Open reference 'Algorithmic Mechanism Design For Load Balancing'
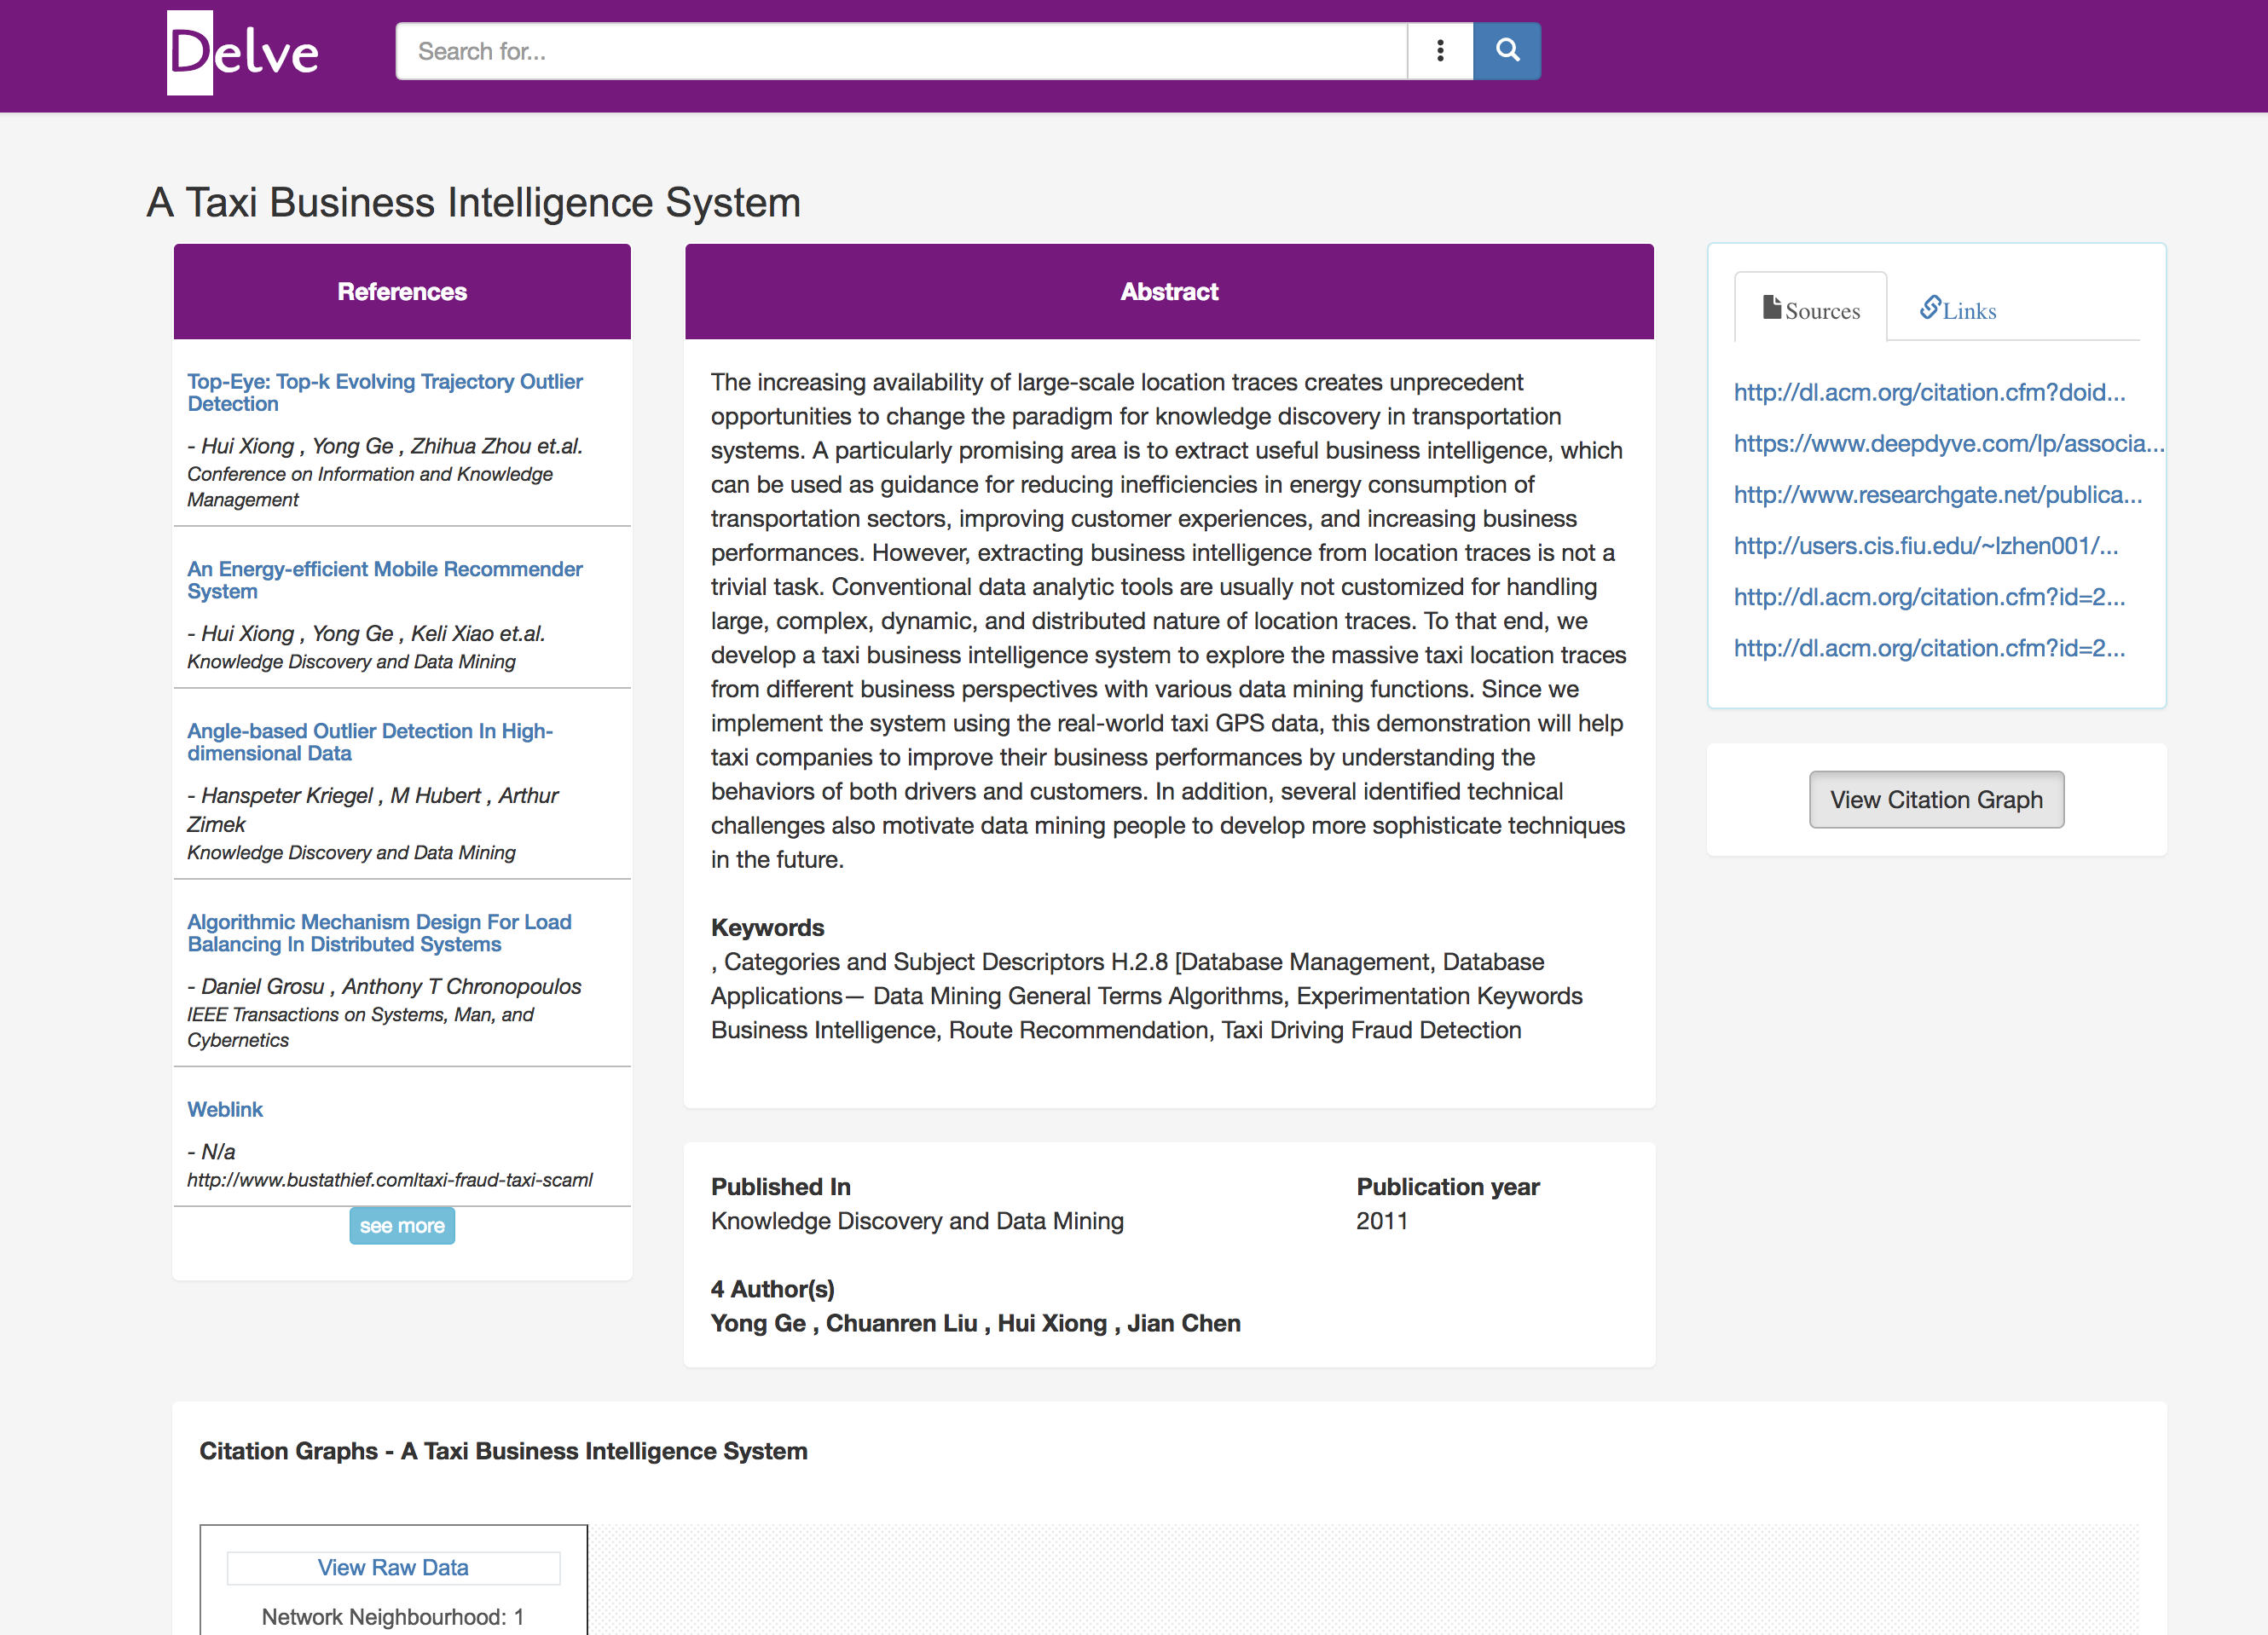This screenshot has height=1635, width=2268. click(379, 933)
